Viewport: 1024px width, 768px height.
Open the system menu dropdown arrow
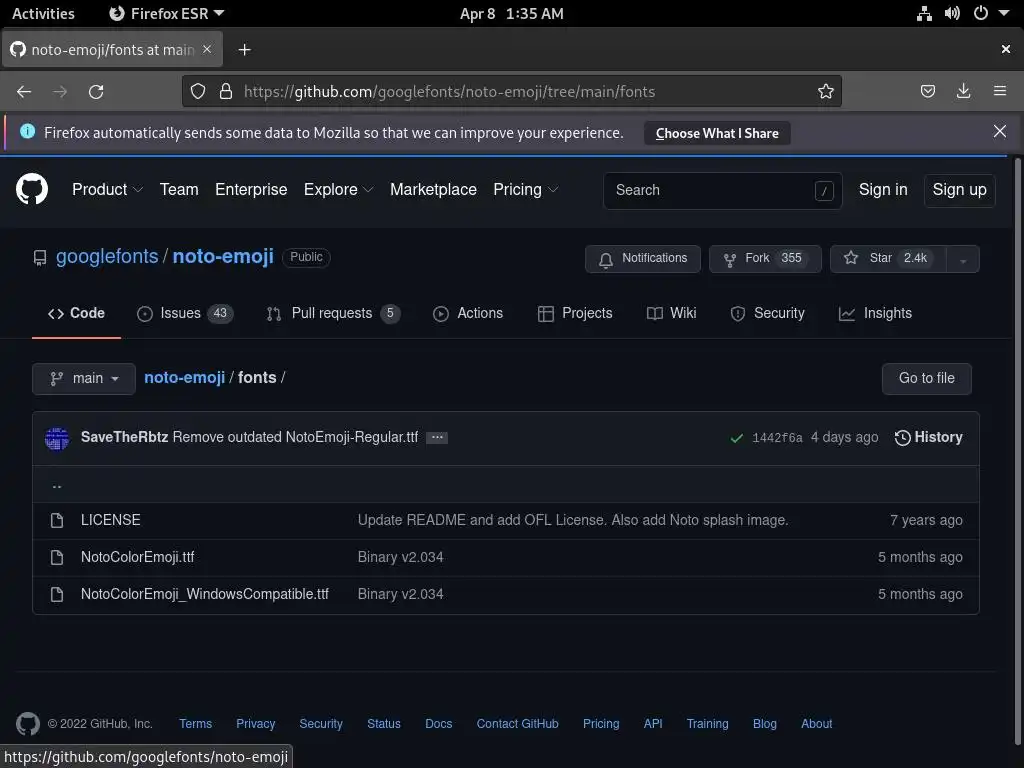(x=1004, y=13)
